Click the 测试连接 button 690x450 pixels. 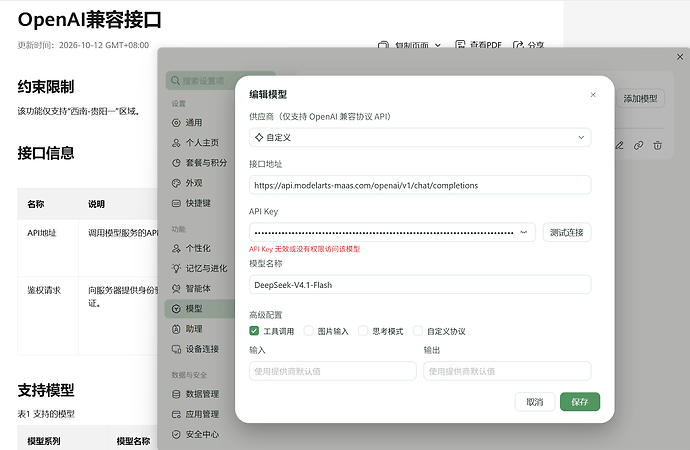pos(567,232)
